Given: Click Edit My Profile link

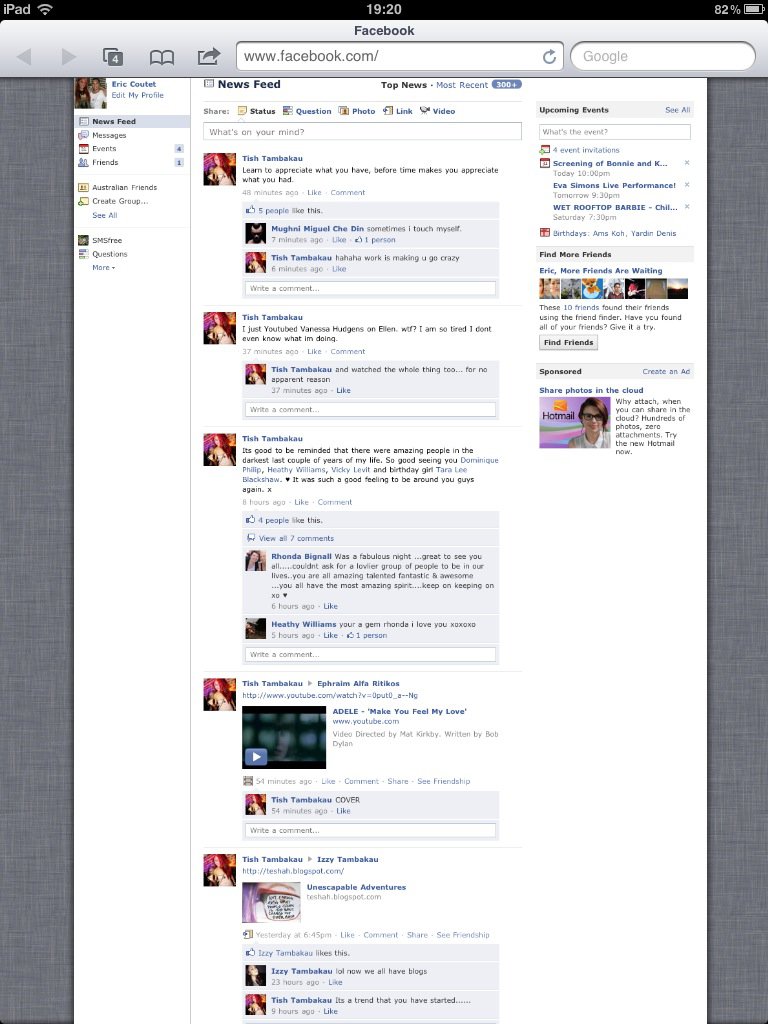Looking at the screenshot, I should click(x=137, y=95).
